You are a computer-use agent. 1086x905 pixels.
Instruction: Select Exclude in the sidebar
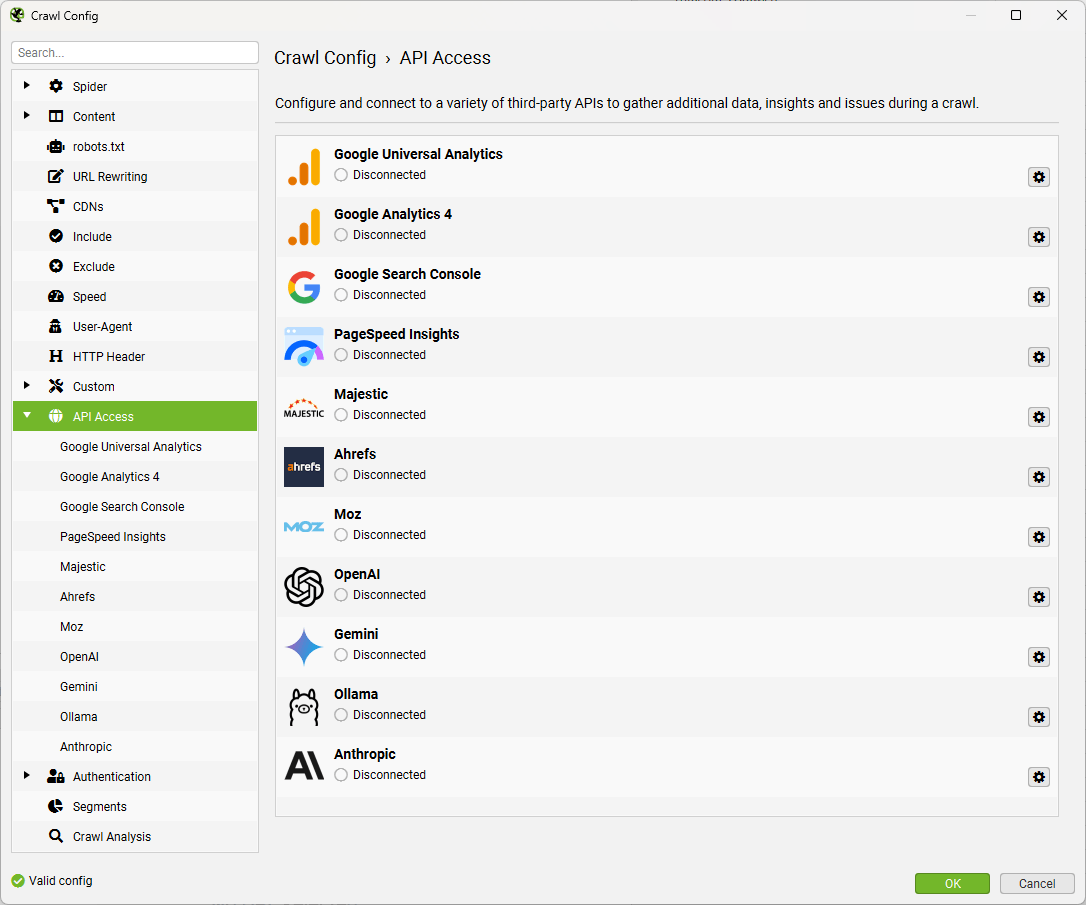[x=135, y=267]
